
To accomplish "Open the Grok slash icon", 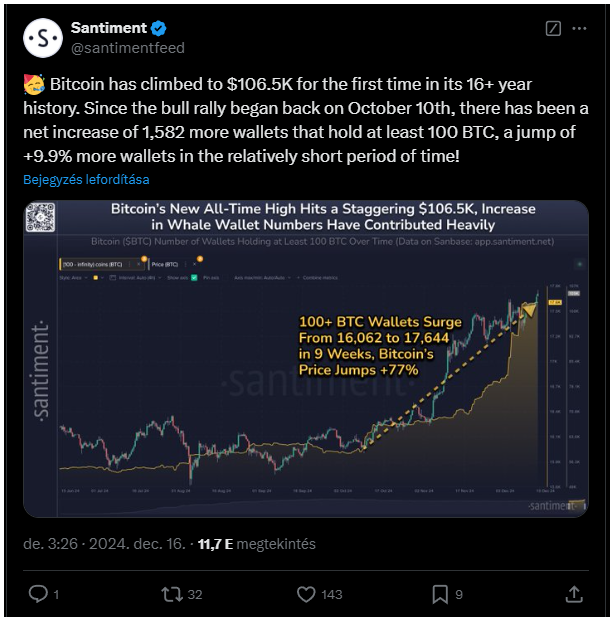I will pos(553,29).
